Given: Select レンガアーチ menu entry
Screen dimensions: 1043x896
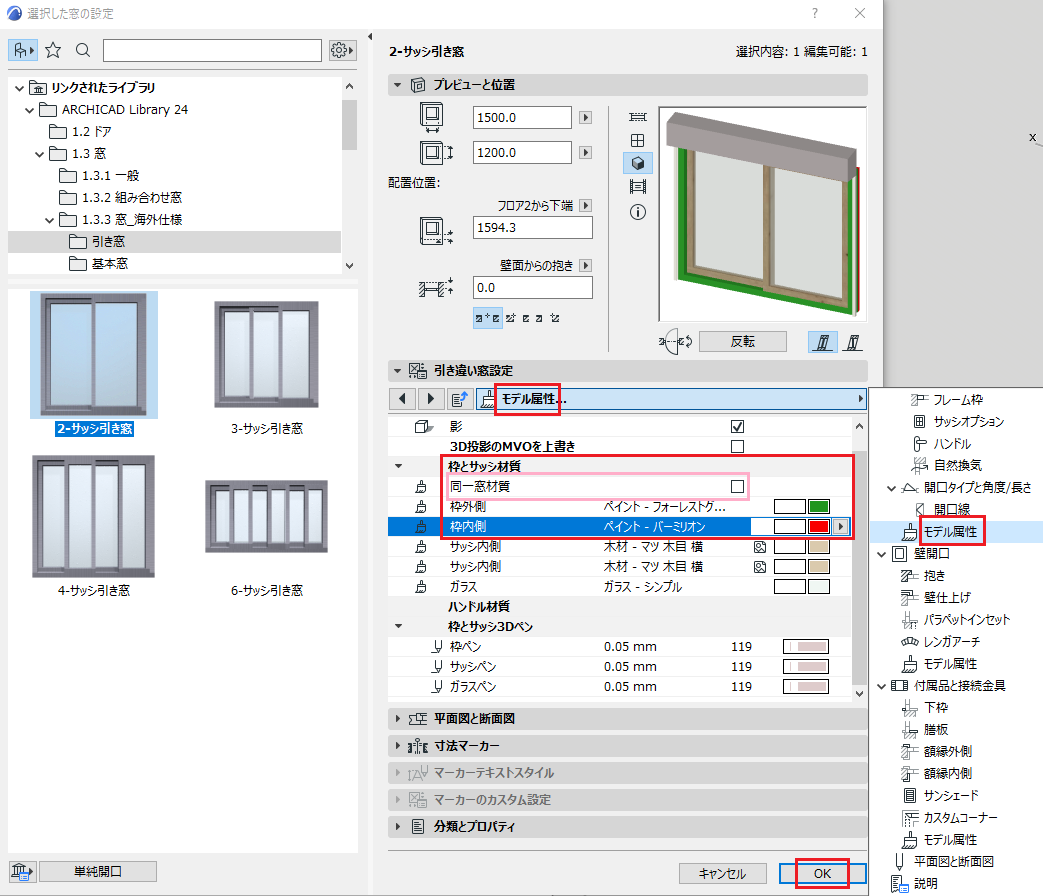Looking at the screenshot, I should [951, 642].
